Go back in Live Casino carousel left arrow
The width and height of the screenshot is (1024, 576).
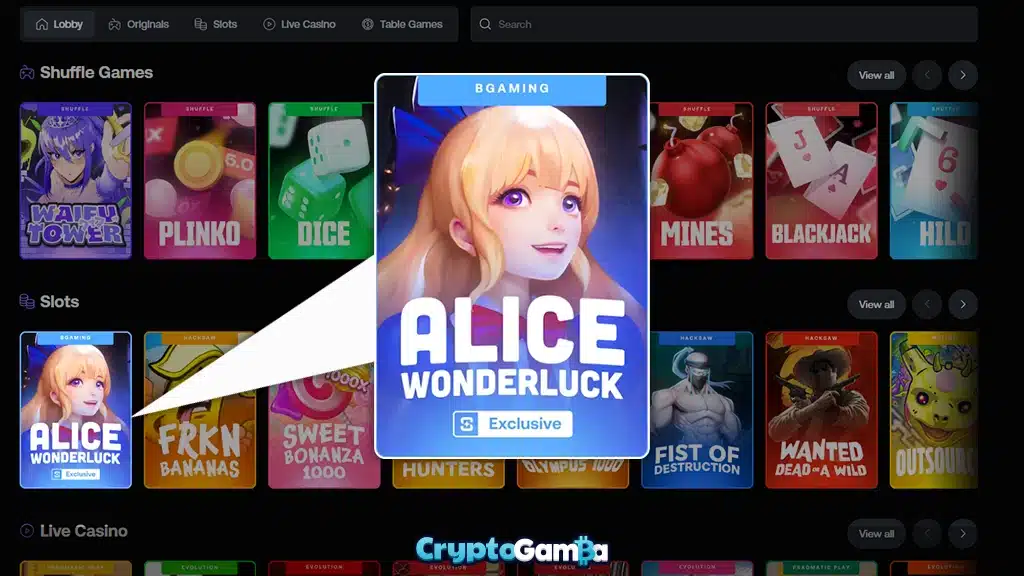coord(927,534)
